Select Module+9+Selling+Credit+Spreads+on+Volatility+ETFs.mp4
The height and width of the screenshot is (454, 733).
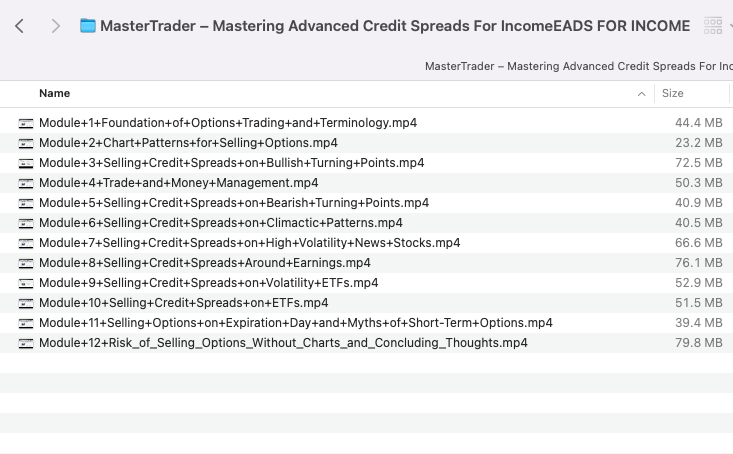208,283
